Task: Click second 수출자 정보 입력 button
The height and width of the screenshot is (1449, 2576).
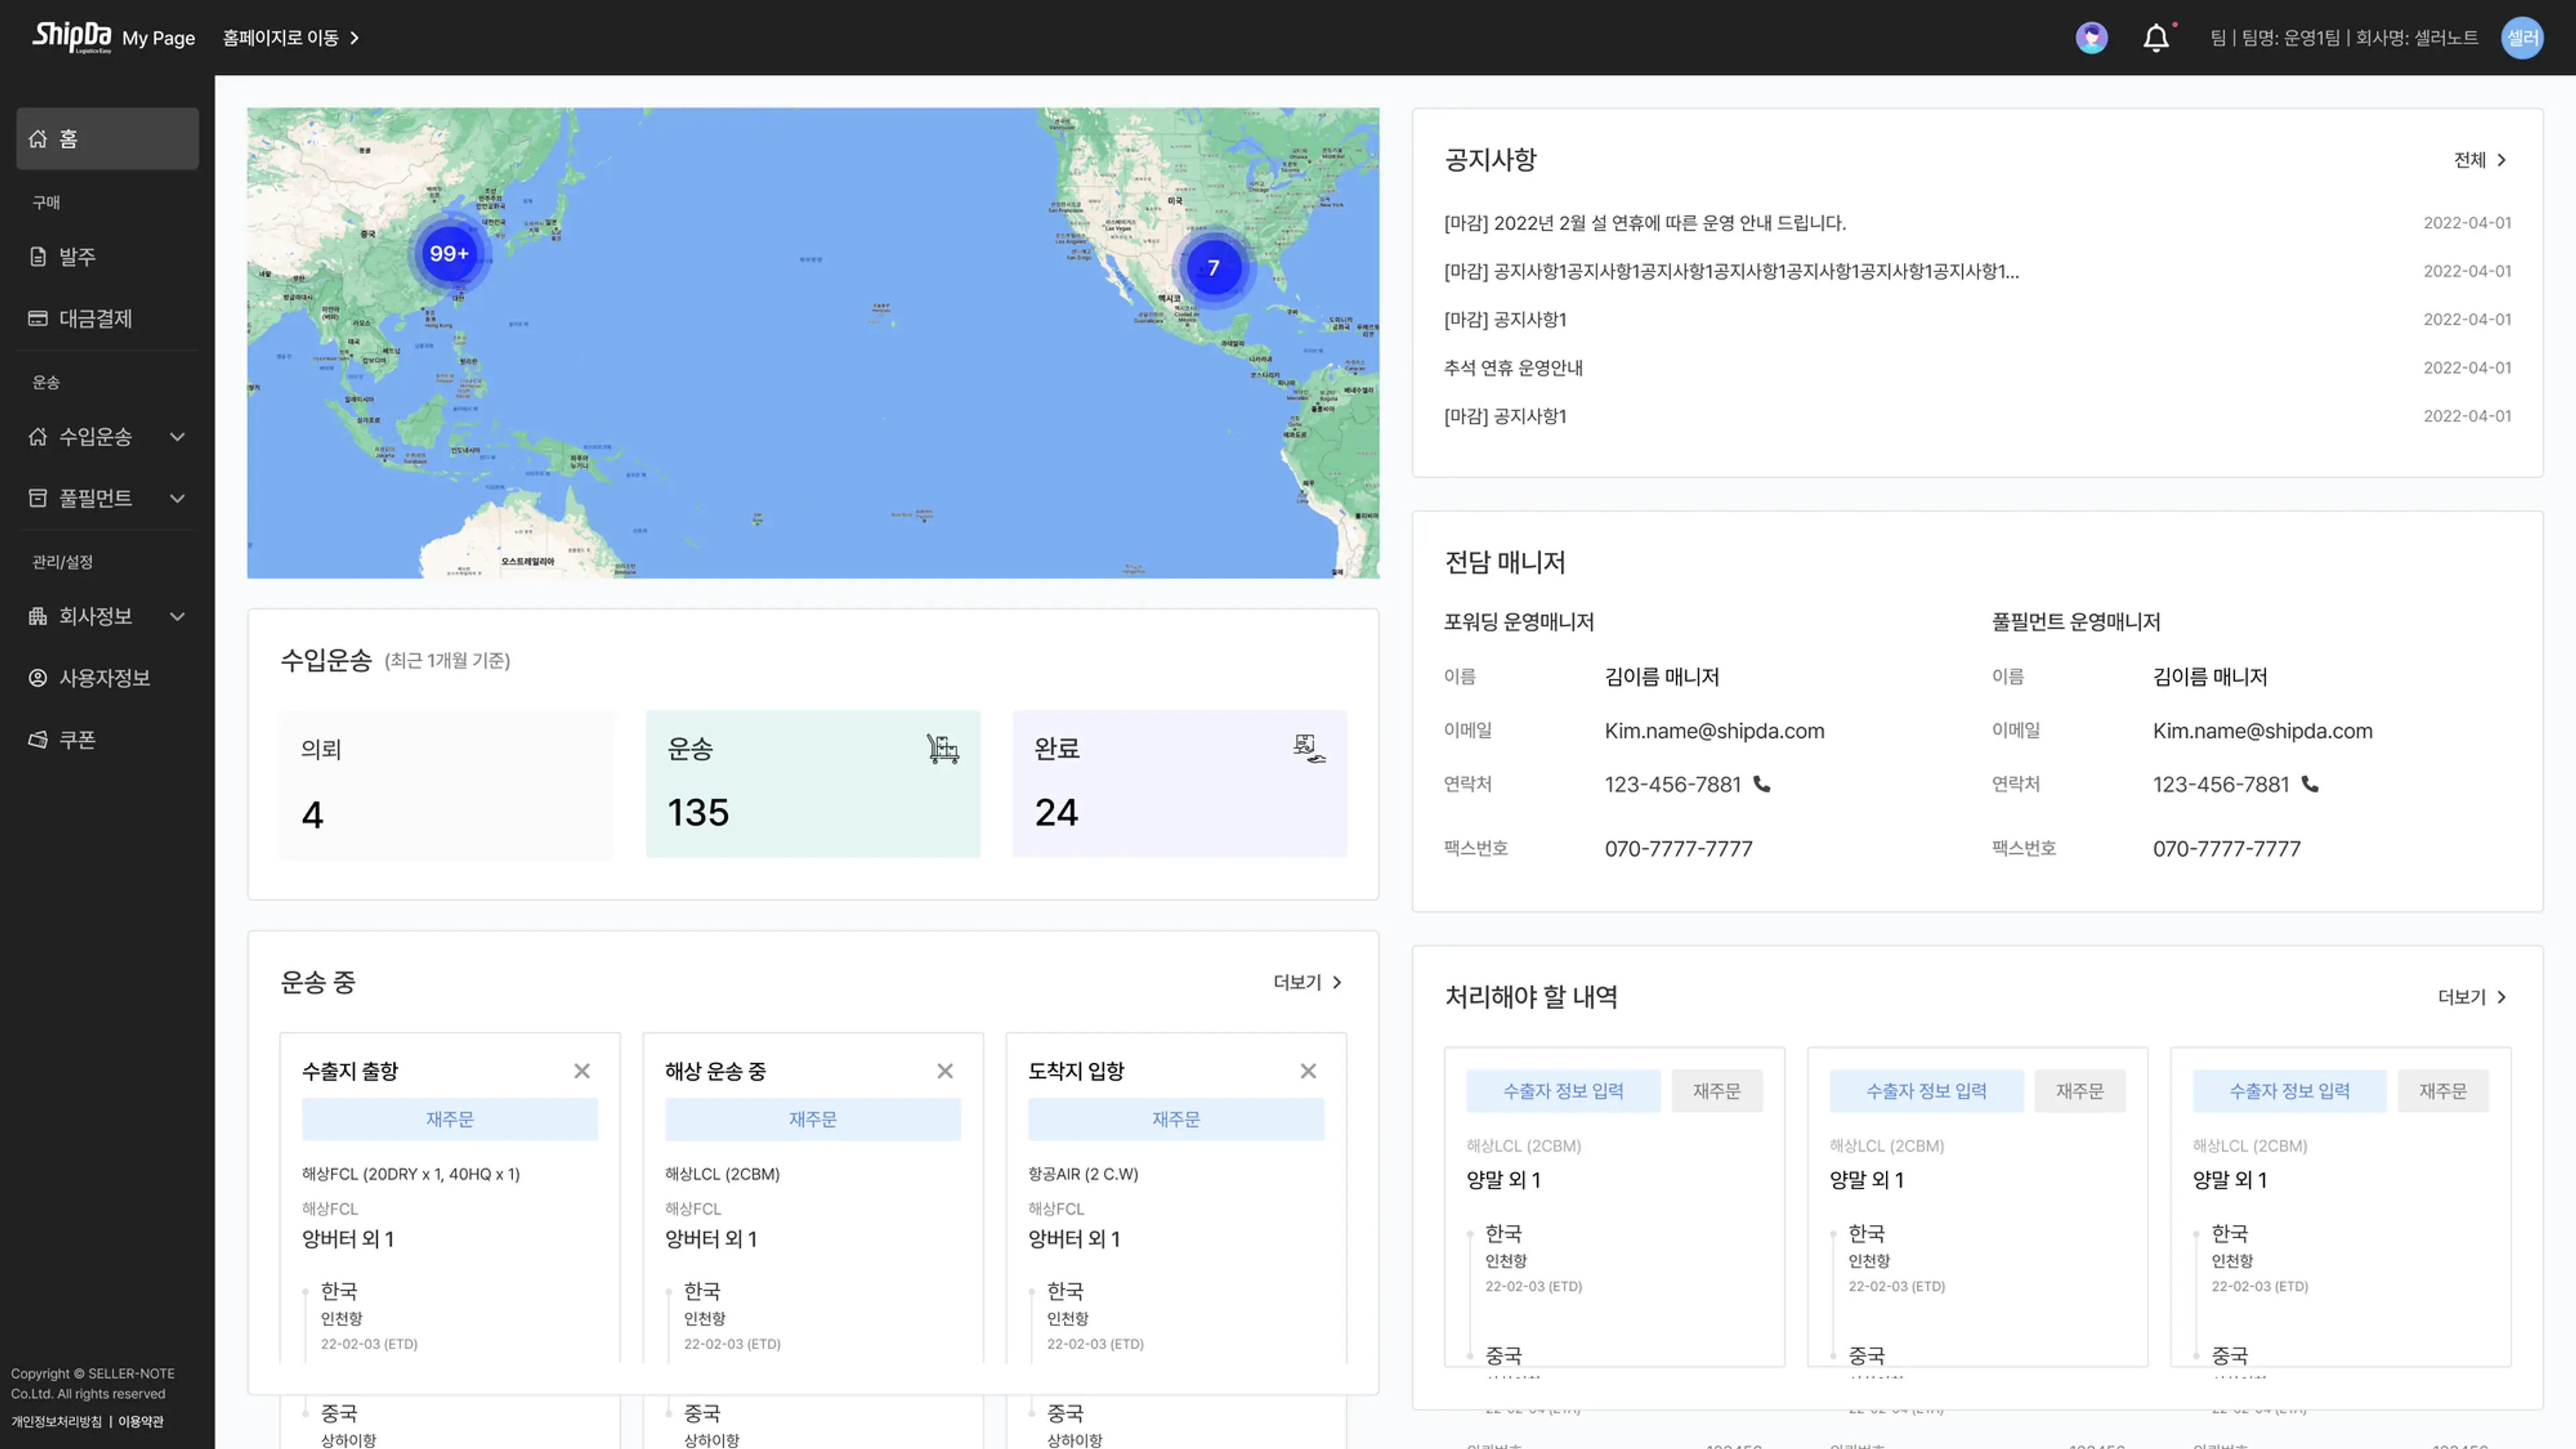Action: coord(1926,1091)
